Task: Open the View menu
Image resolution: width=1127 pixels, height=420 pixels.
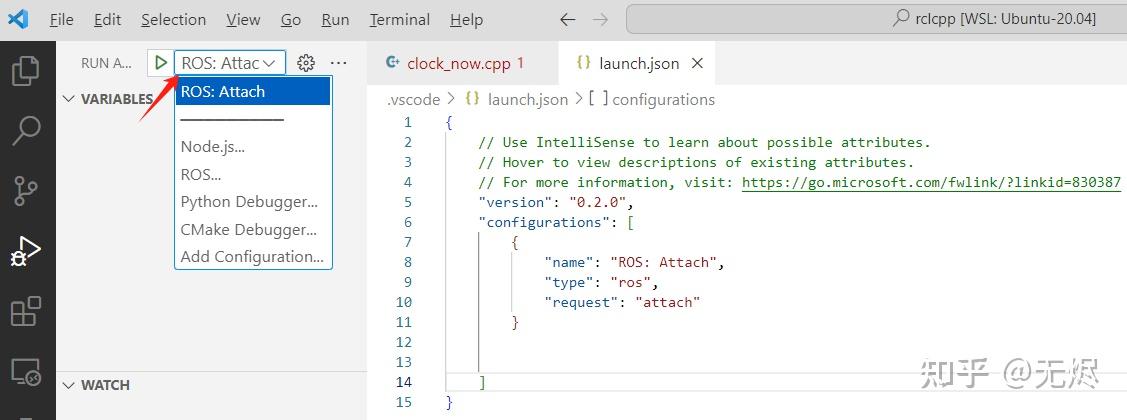Action: 243,19
